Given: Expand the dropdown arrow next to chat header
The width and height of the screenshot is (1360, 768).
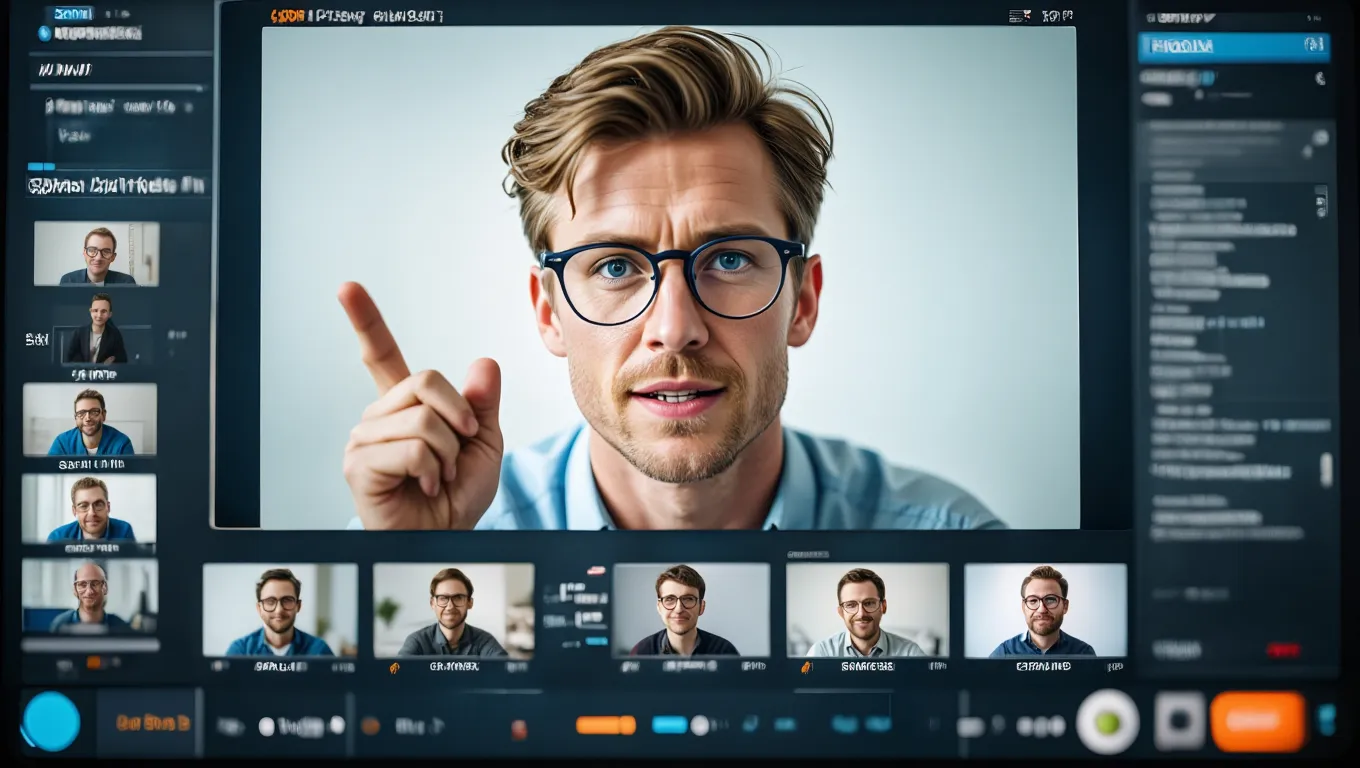Looking at the screenshot, I should [x=1209, y=17].
